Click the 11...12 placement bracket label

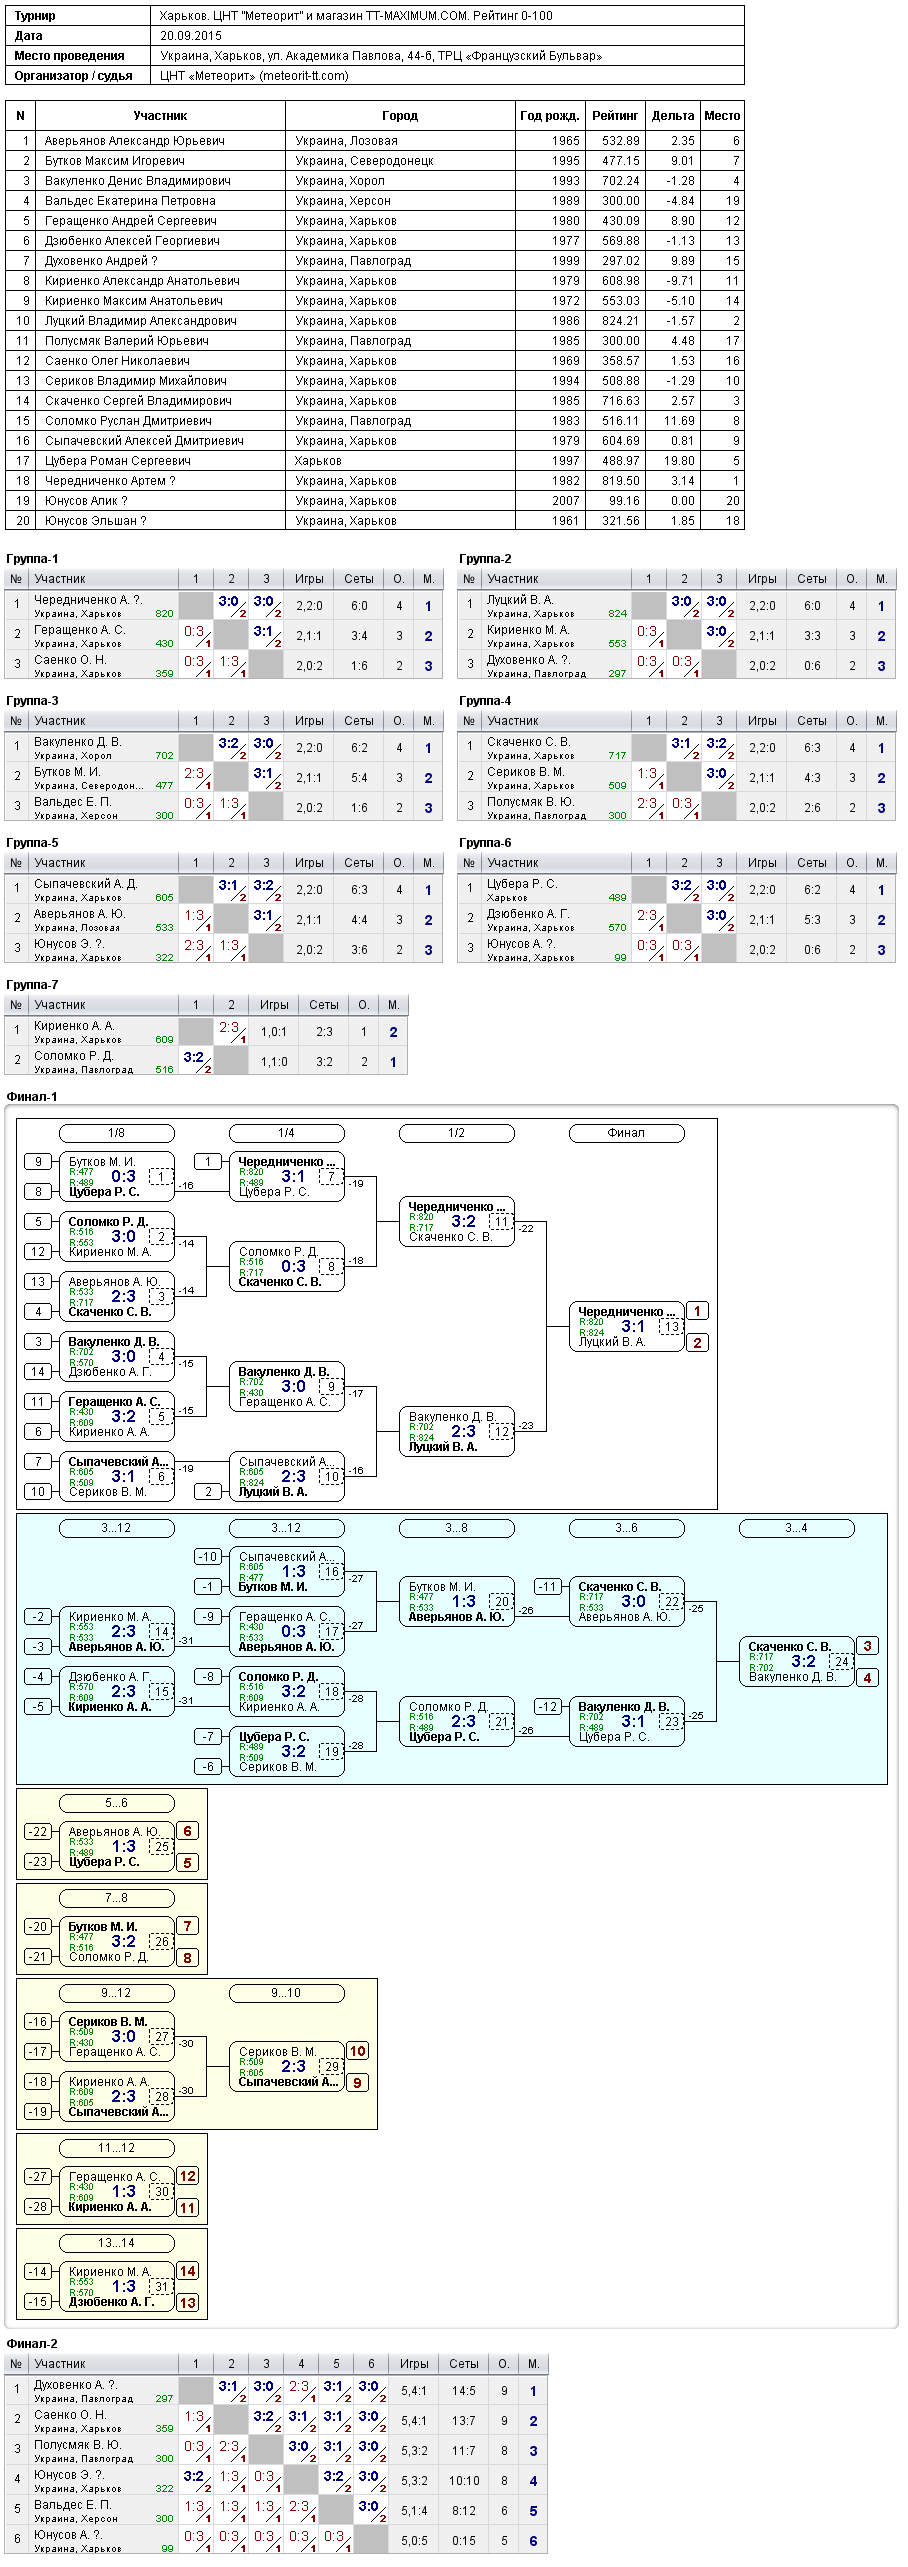(117, 2148)
